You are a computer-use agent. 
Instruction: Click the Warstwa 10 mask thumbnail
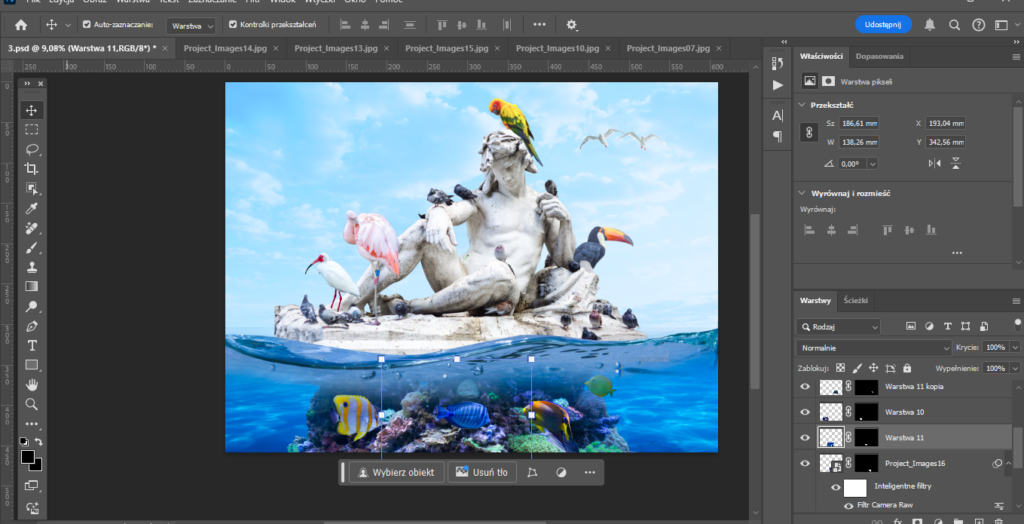click(x=867, y=412)
